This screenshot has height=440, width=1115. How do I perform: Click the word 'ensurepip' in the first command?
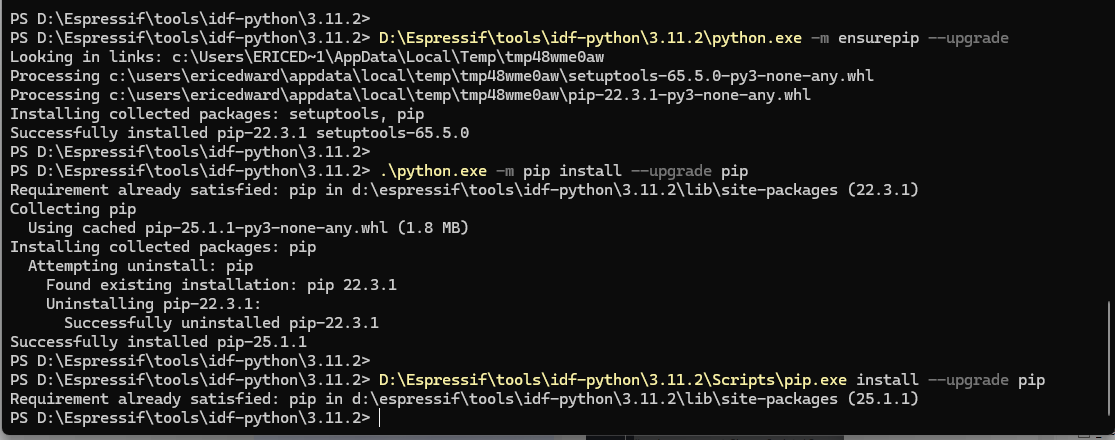(x=879, y=38)
